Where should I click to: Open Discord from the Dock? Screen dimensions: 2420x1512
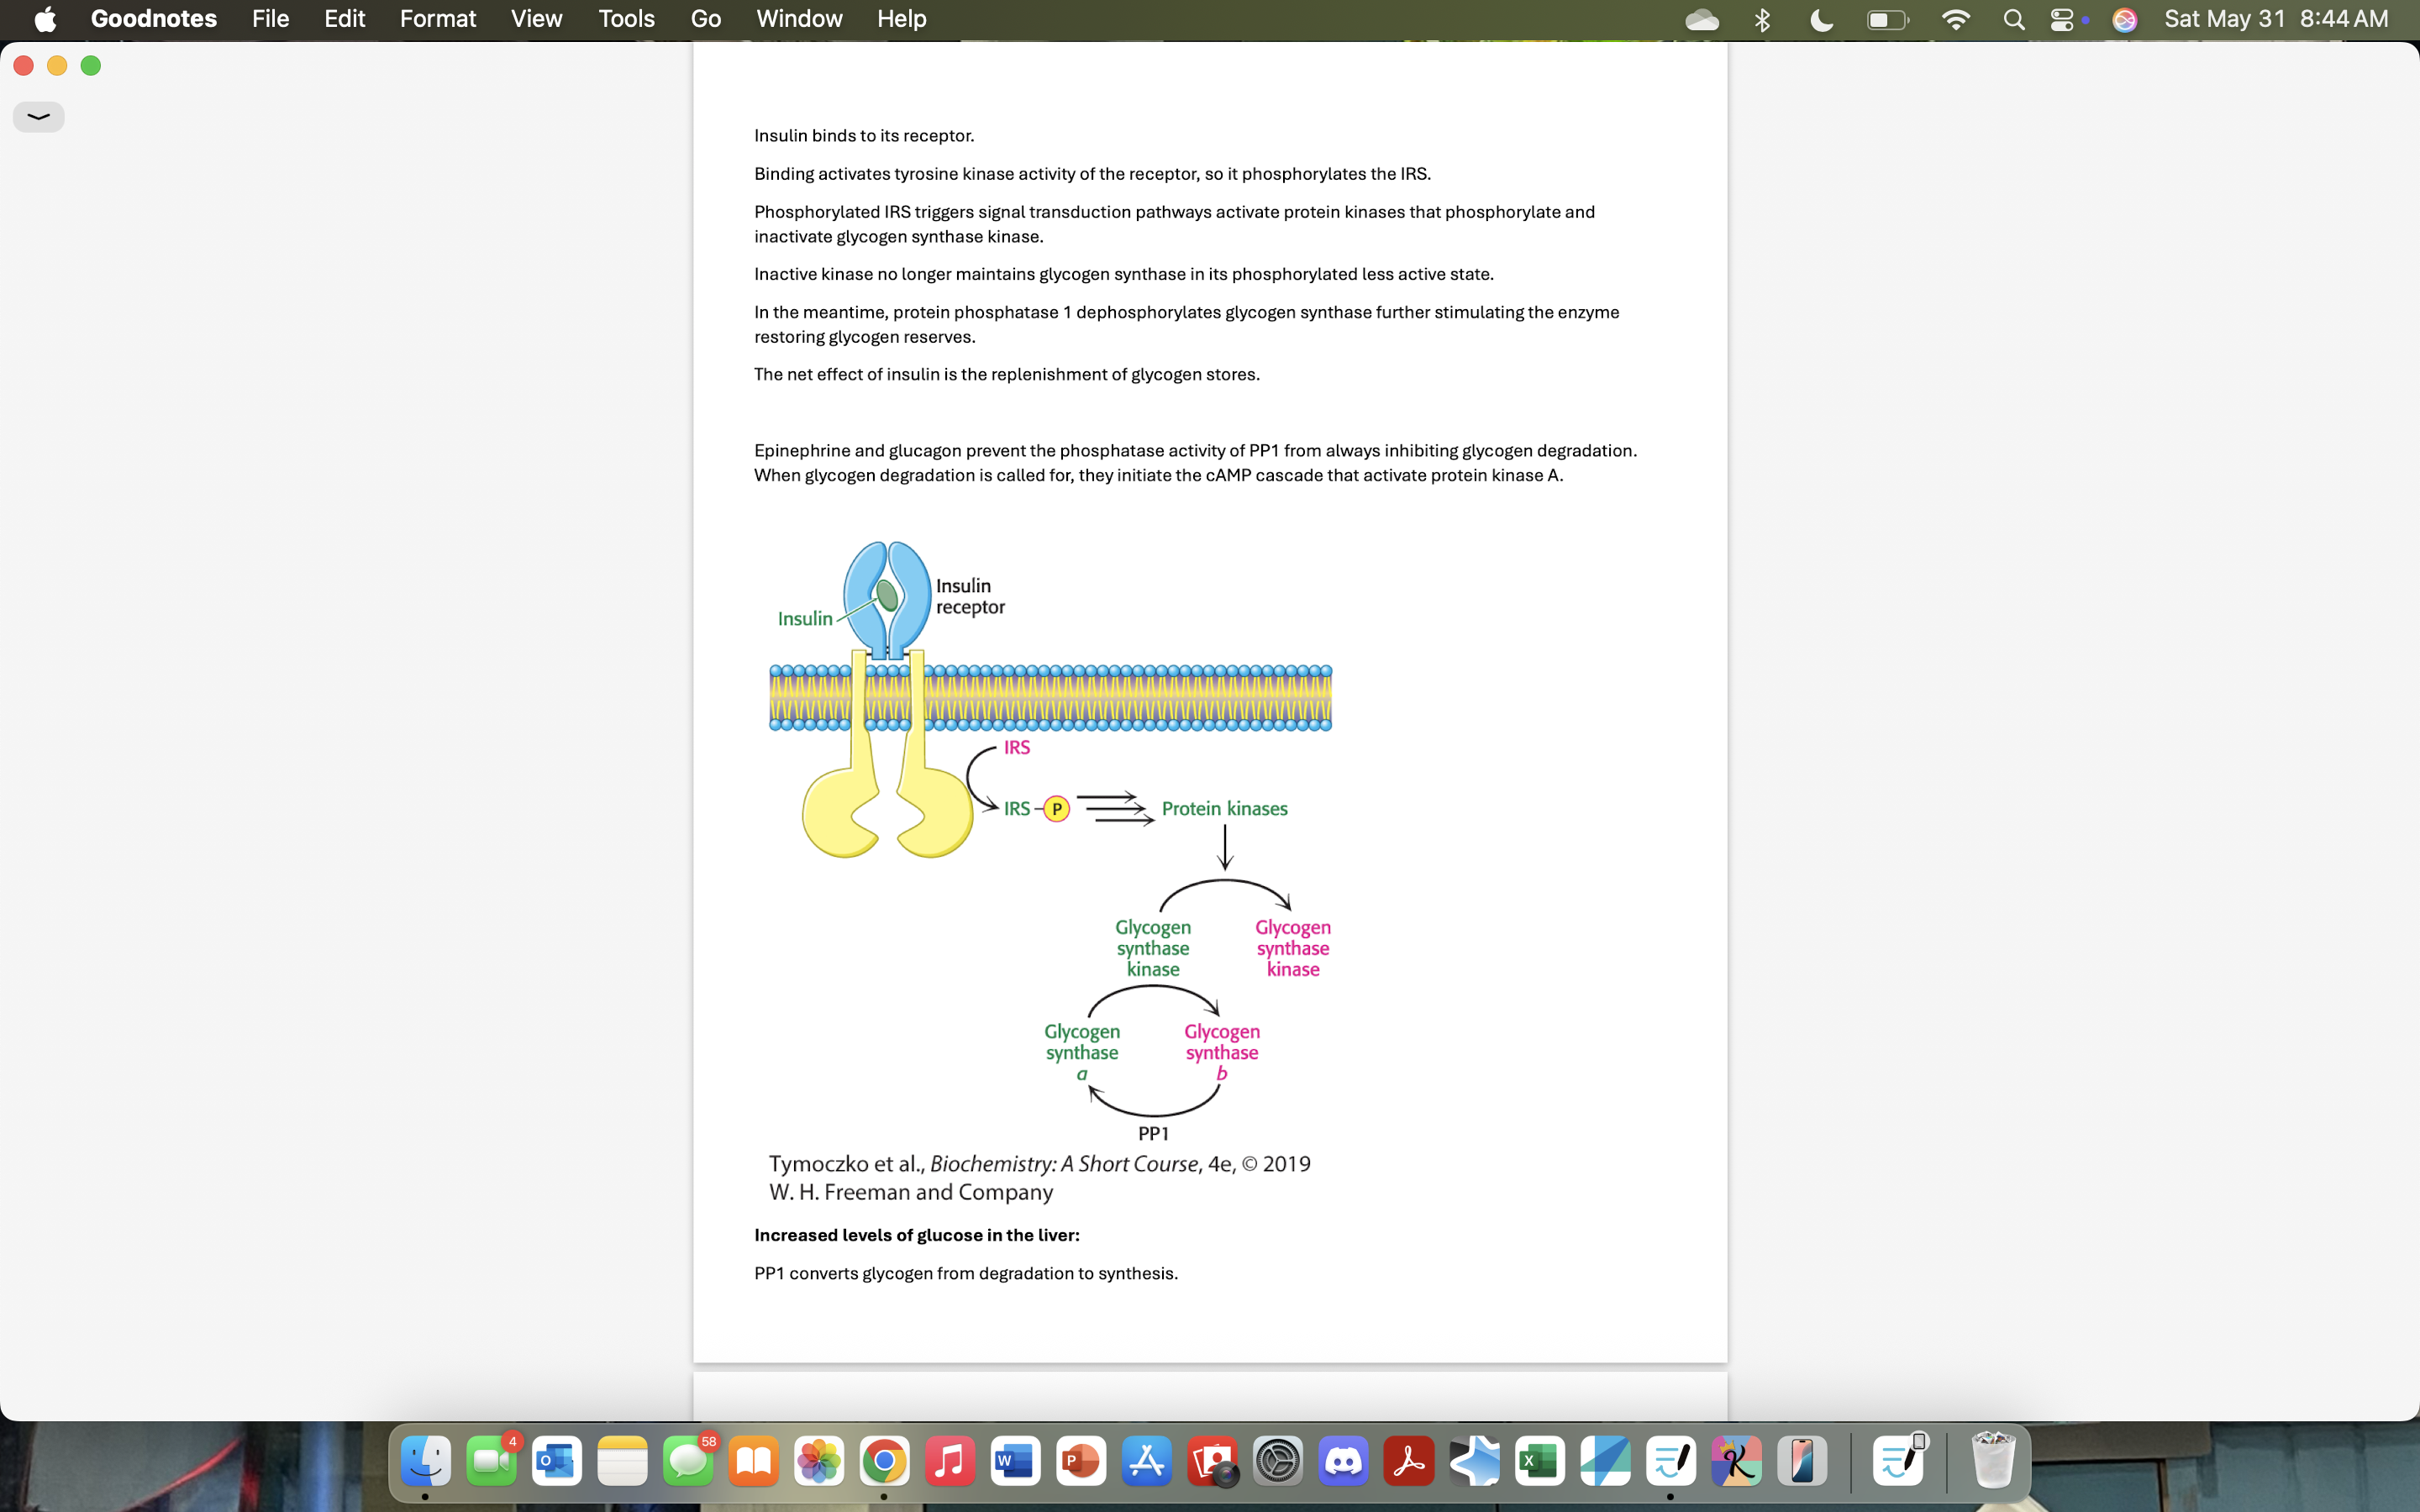1343,1460
